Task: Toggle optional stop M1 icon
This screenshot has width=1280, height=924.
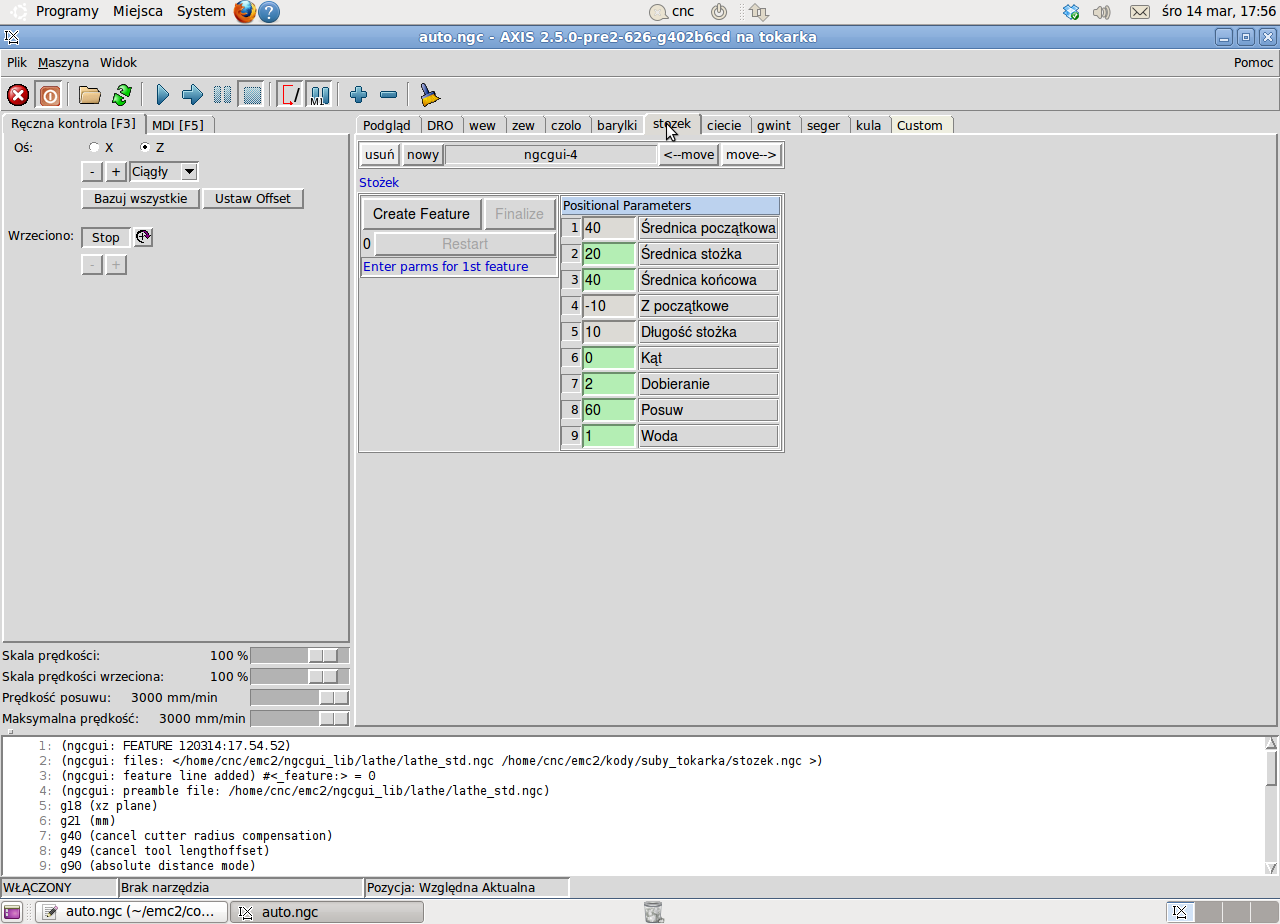Action: coord(319,95)
